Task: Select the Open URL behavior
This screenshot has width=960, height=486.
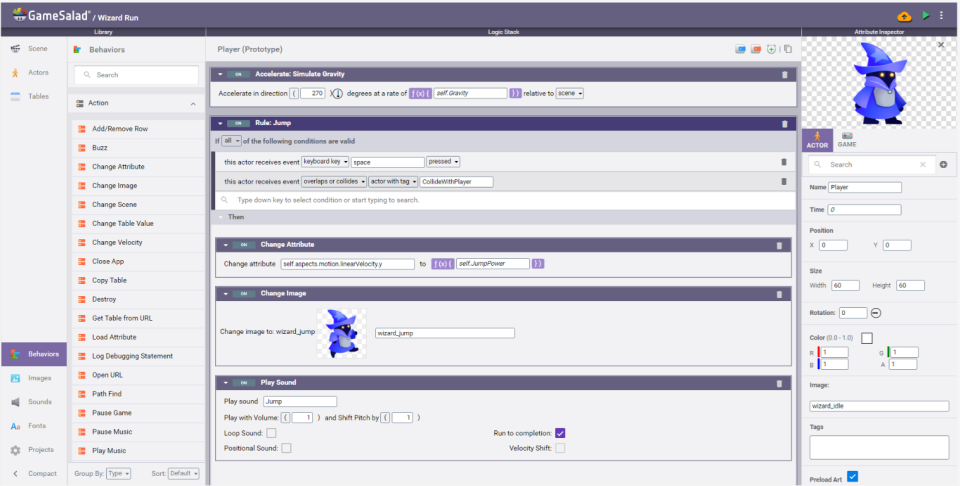Action: [x=137, y=375]
